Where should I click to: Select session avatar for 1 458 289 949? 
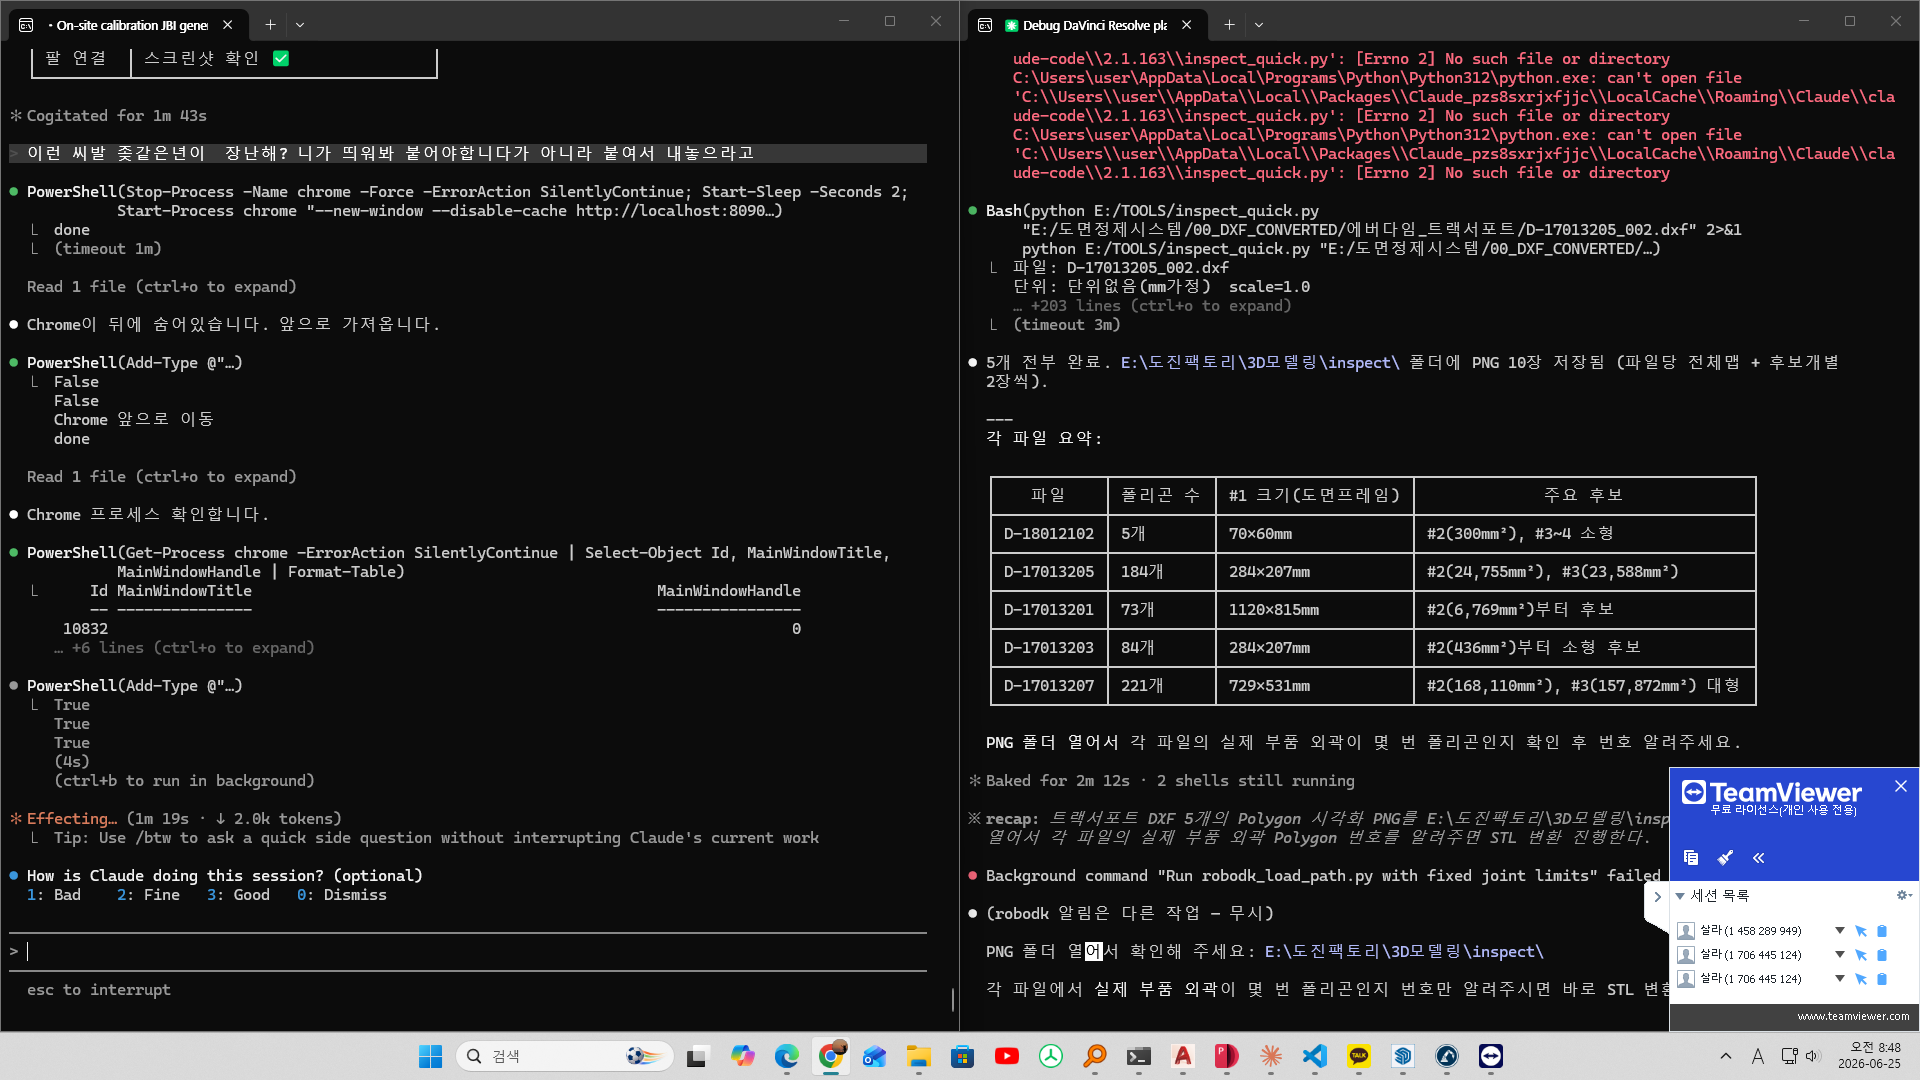(1686, 931)
